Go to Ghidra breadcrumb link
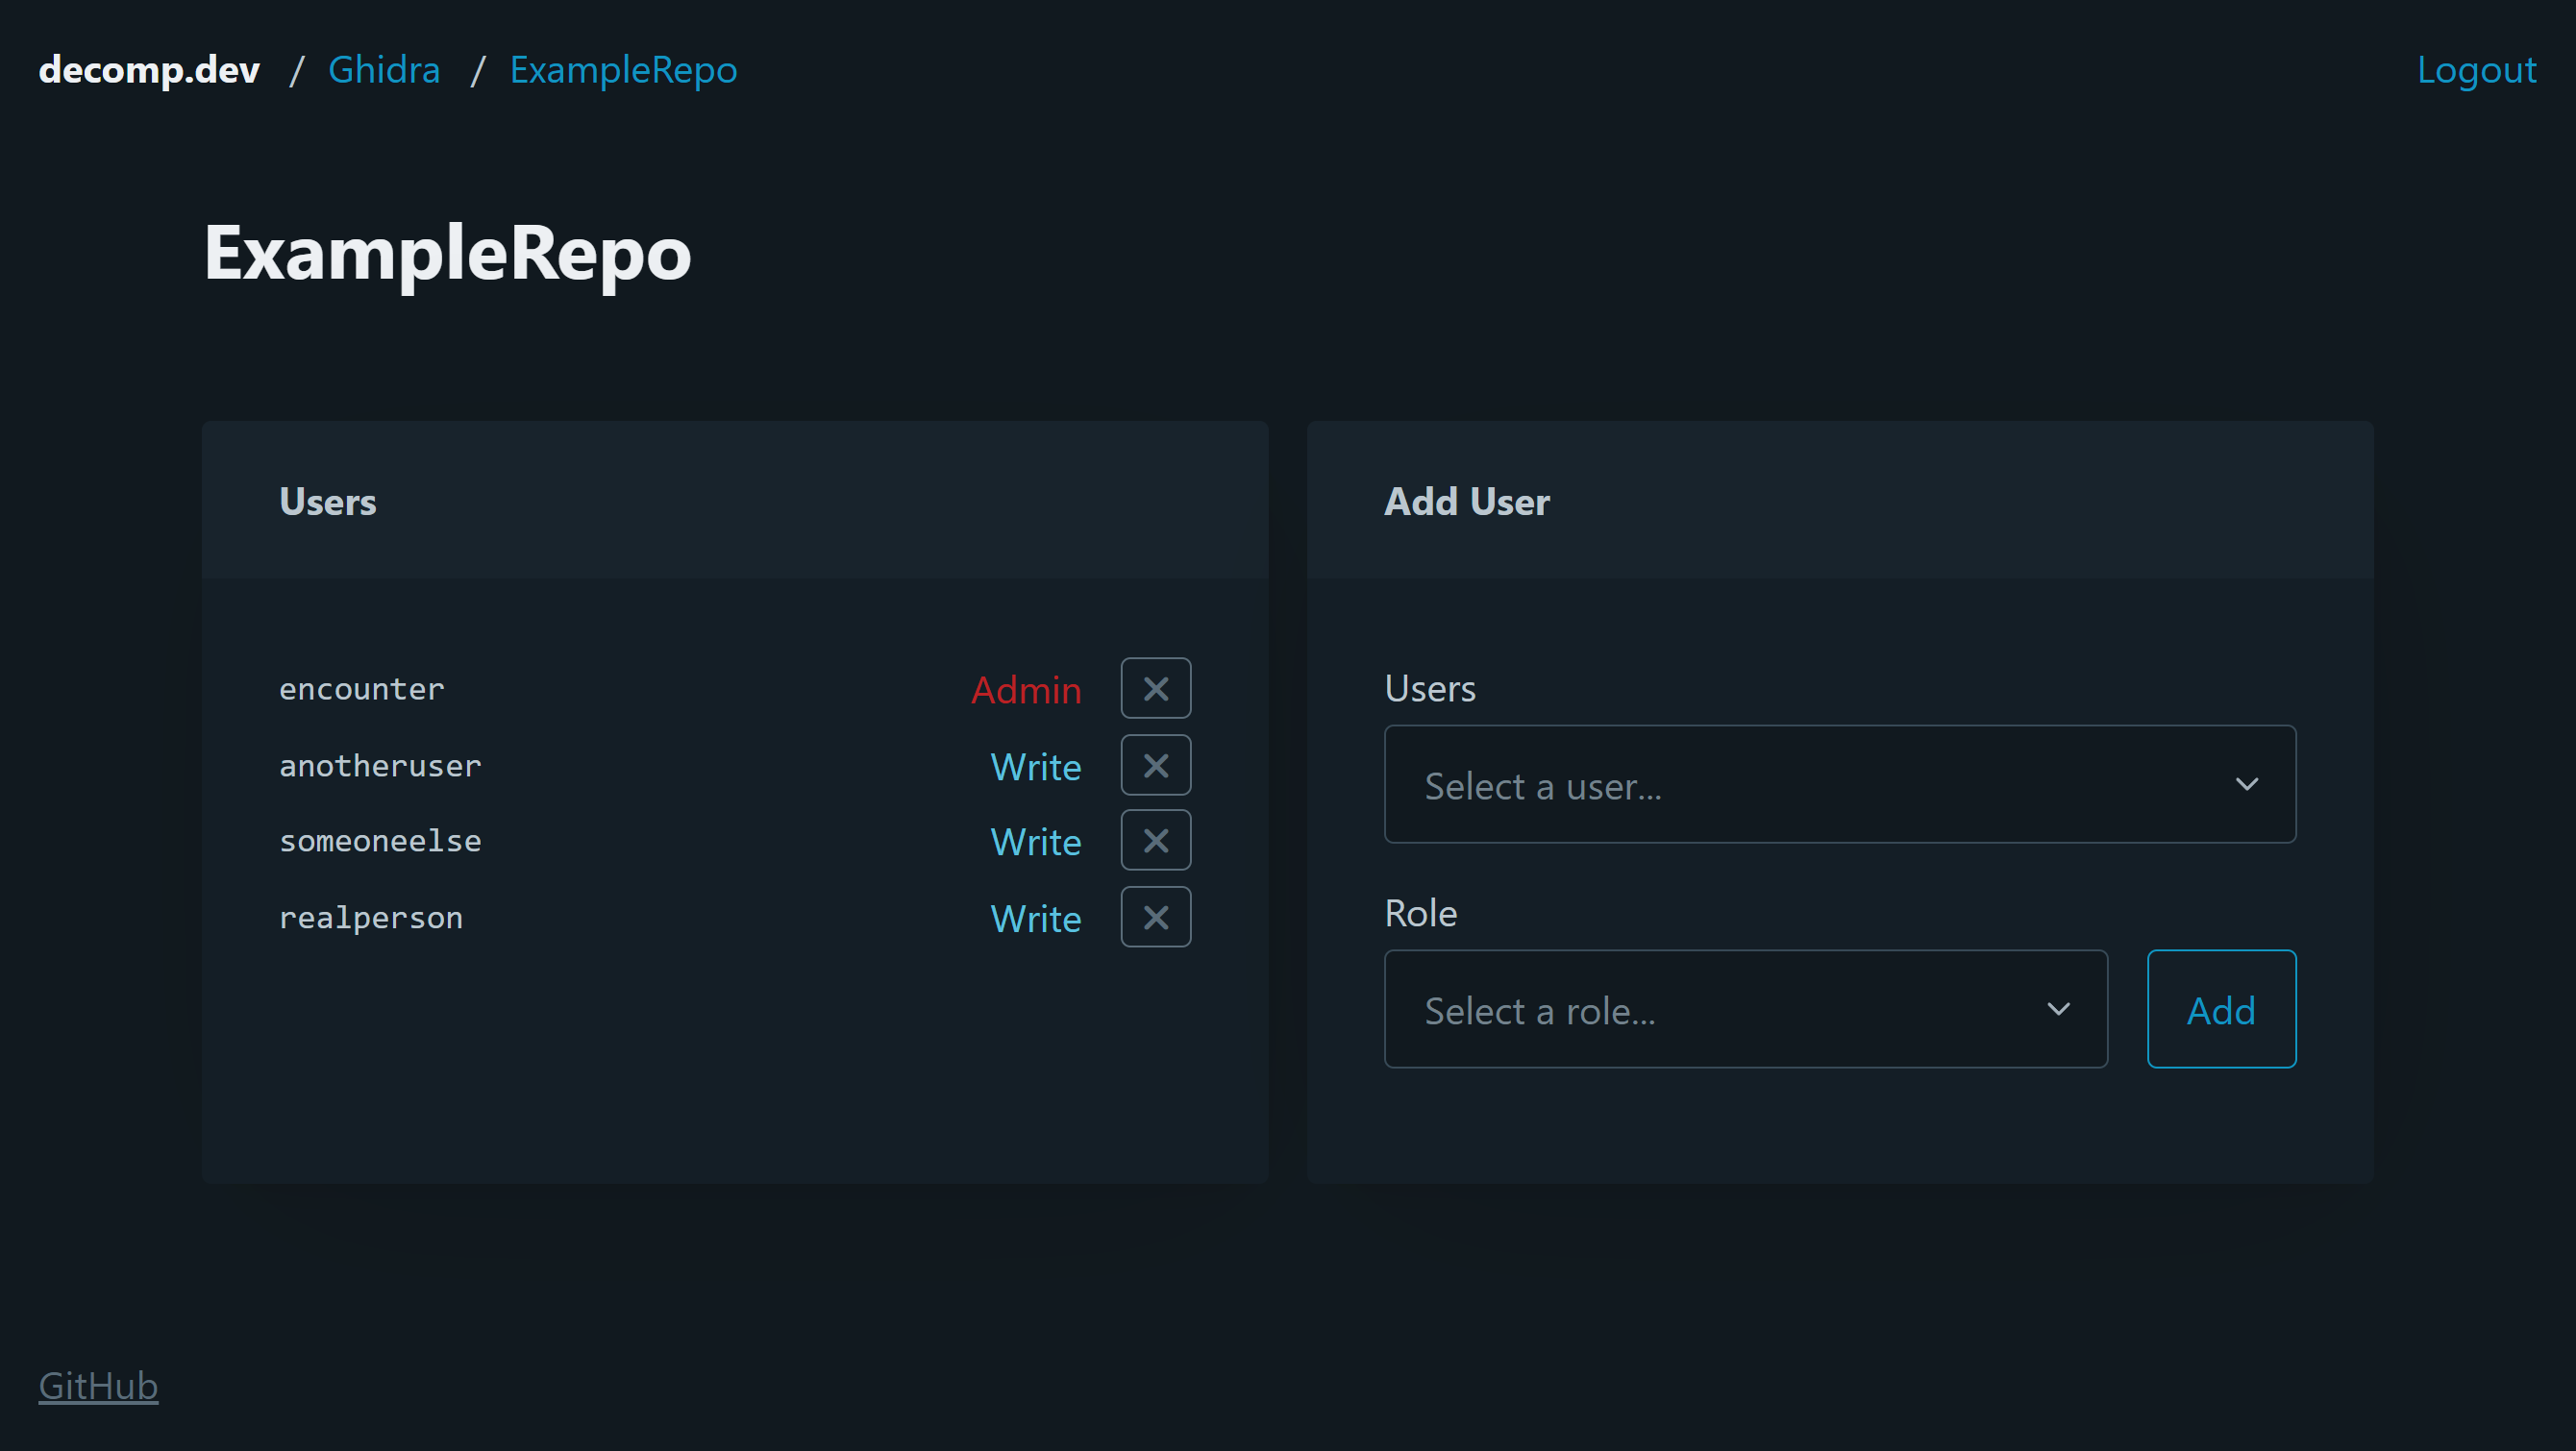The height and width of the screenshot is (1451, 2576). click(384, 70)
